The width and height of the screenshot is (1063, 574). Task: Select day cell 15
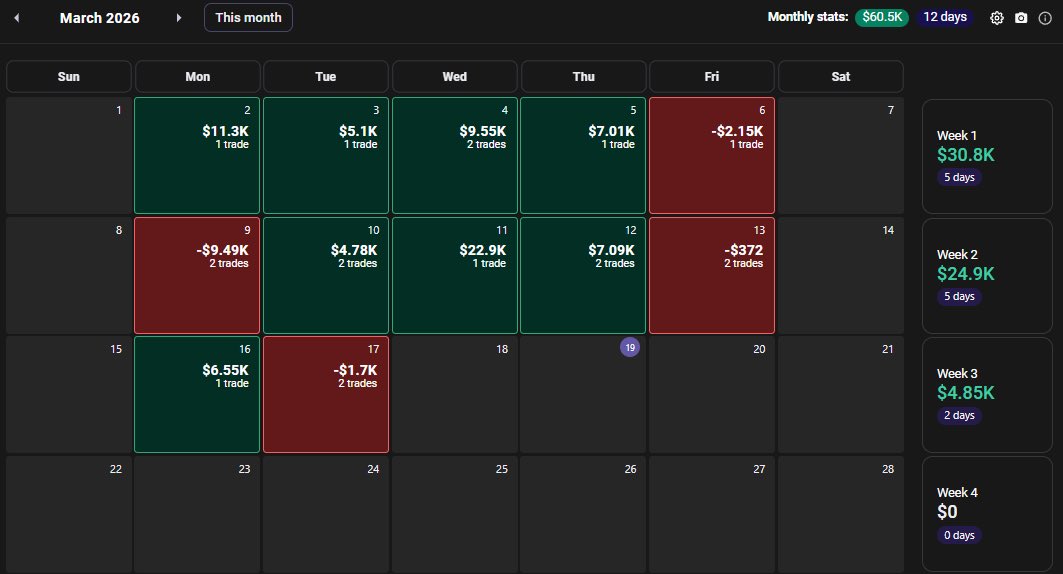coord(68,394)
